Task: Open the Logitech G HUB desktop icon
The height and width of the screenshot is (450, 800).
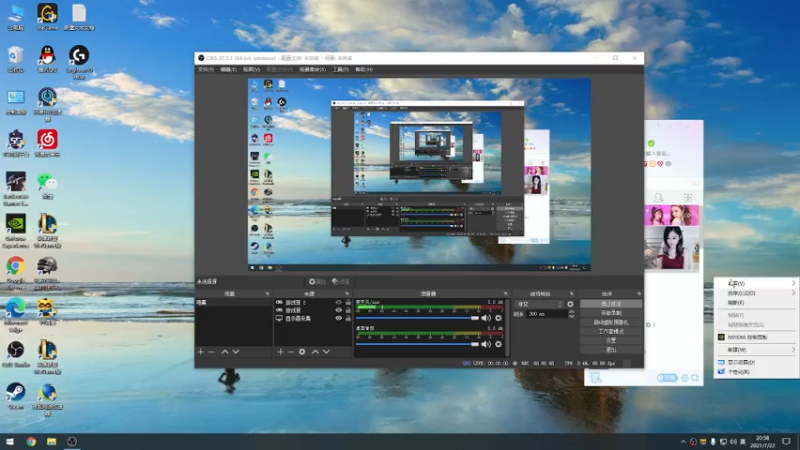Action: pos(79,61)
